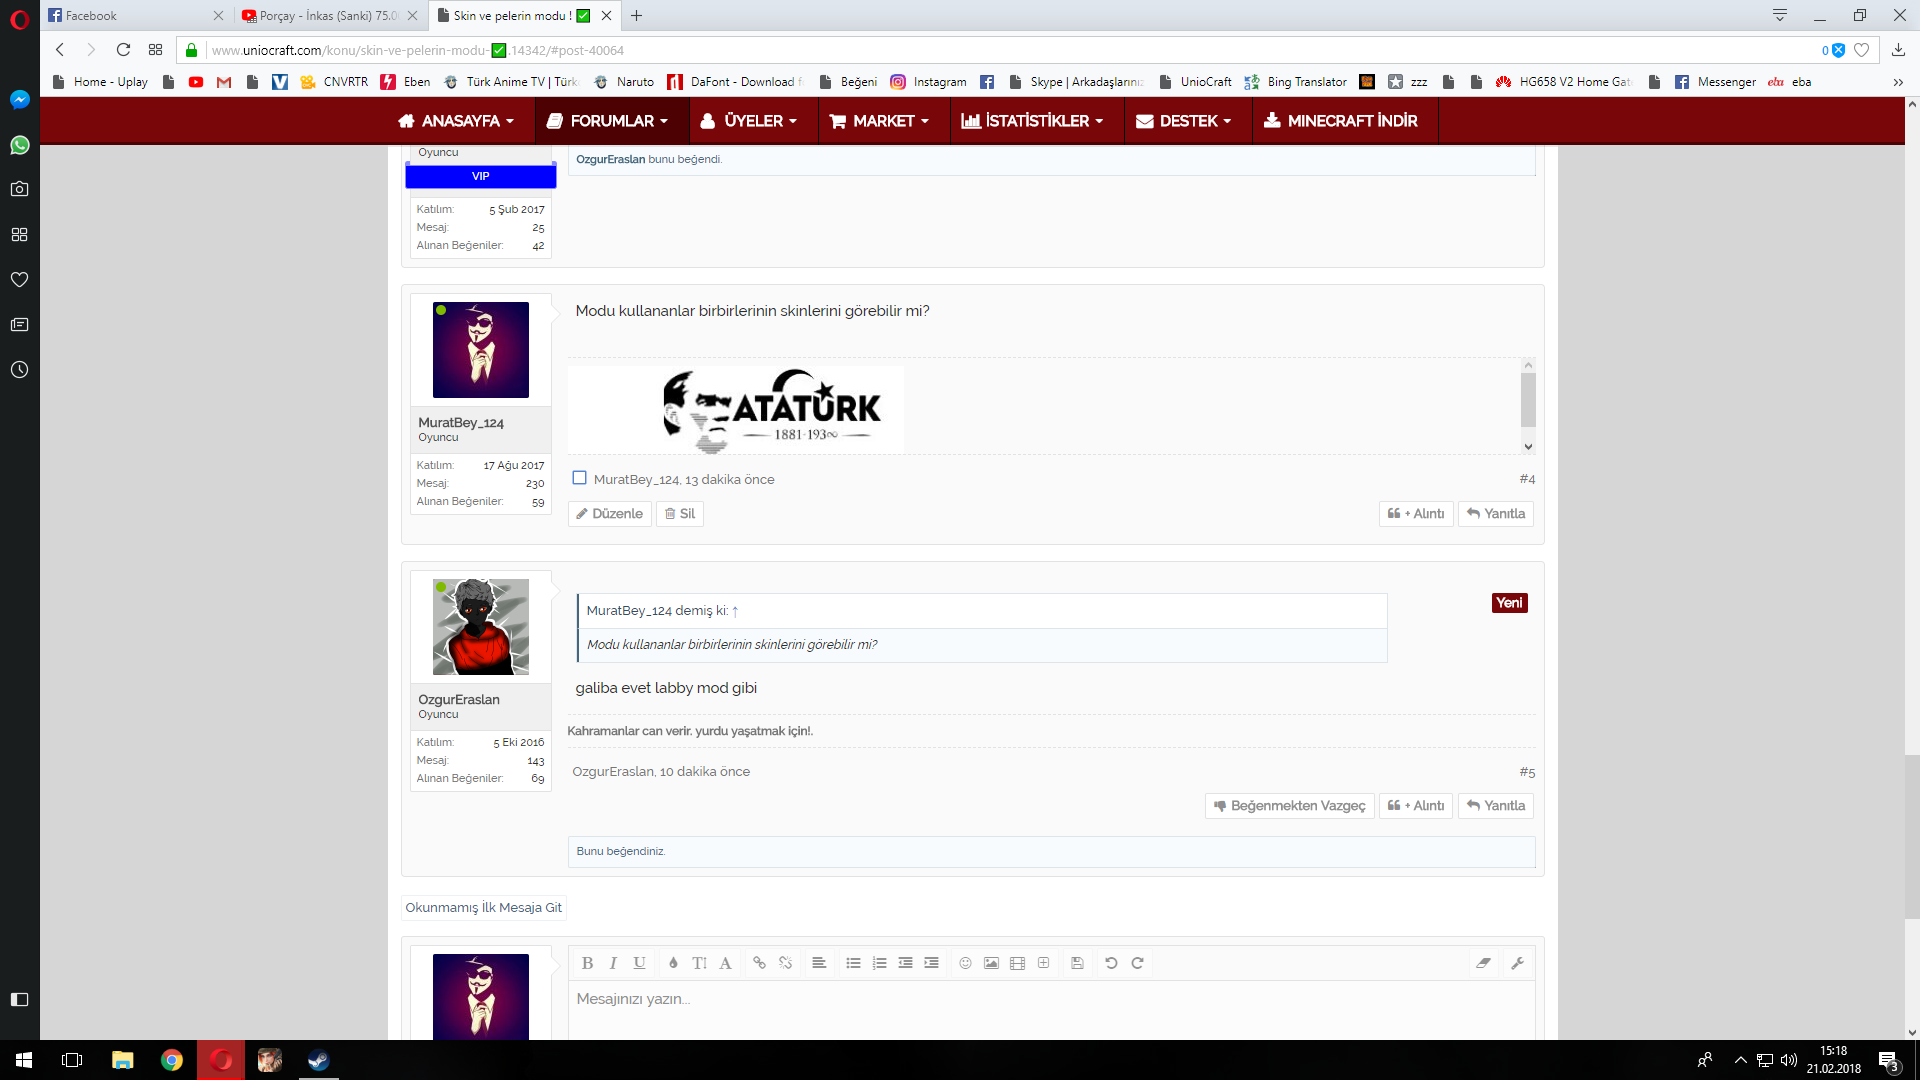Open Steam from the Windows taskbar
Screen dimensions: 1920x1080
[x=318, y=1060]
